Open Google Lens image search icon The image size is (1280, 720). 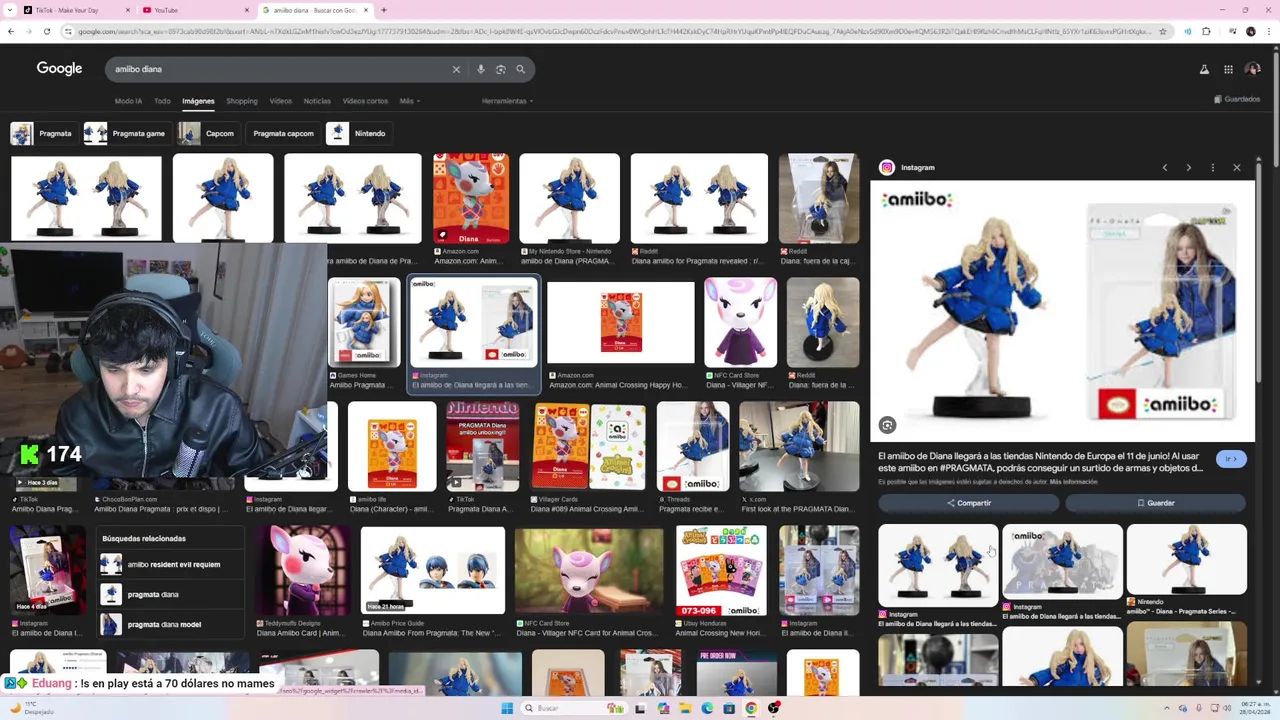[501, 69]
